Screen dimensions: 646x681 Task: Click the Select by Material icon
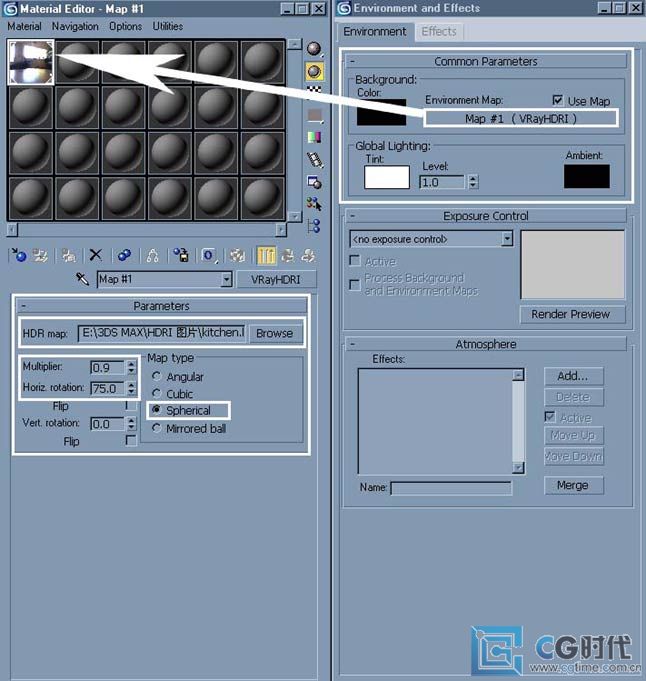pos(315,204)
